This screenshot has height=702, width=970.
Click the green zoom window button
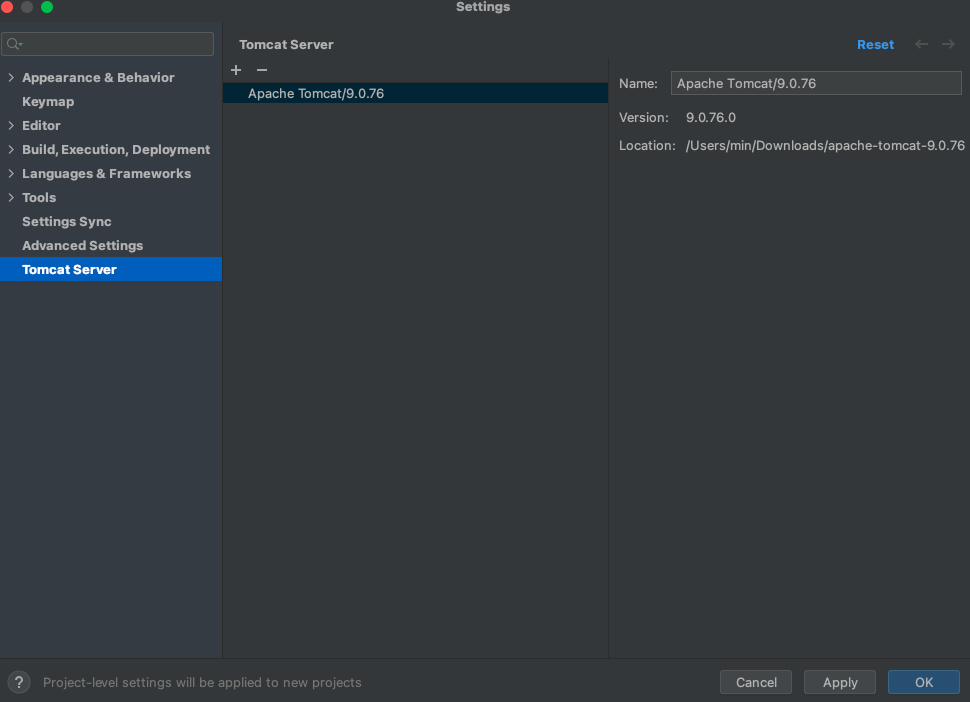pyautogui.click(x=47, y=7)
